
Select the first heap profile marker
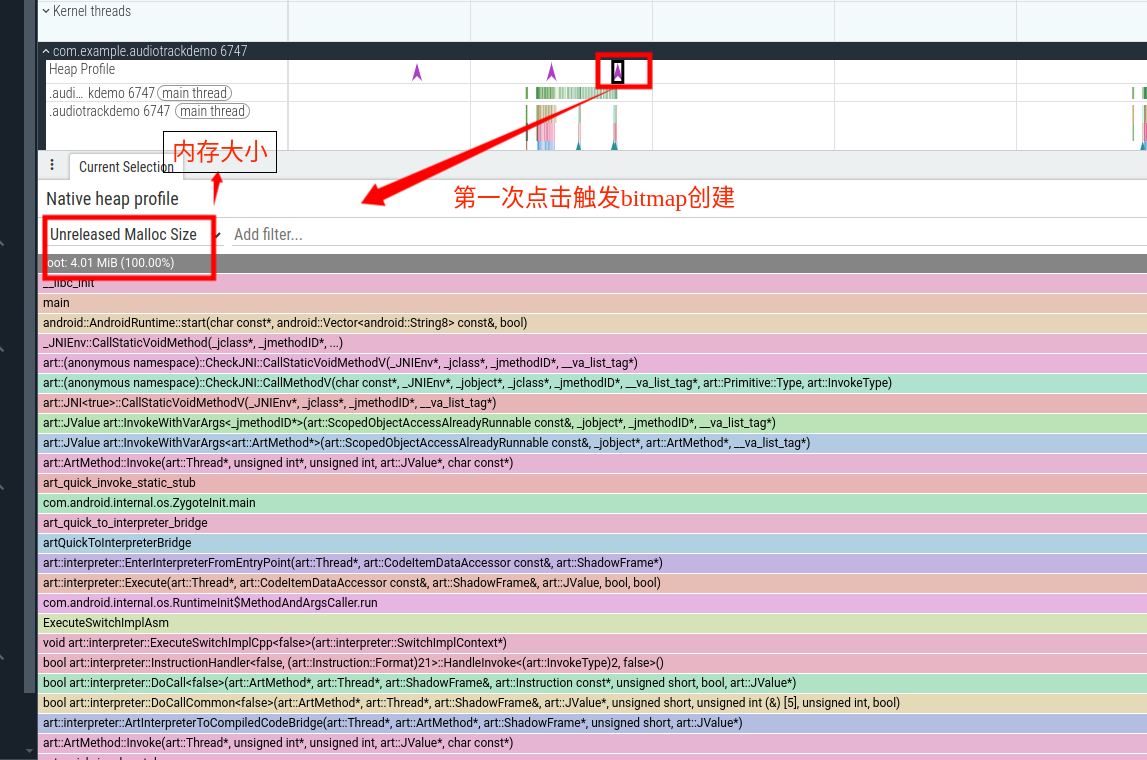[x=417, y=72]
